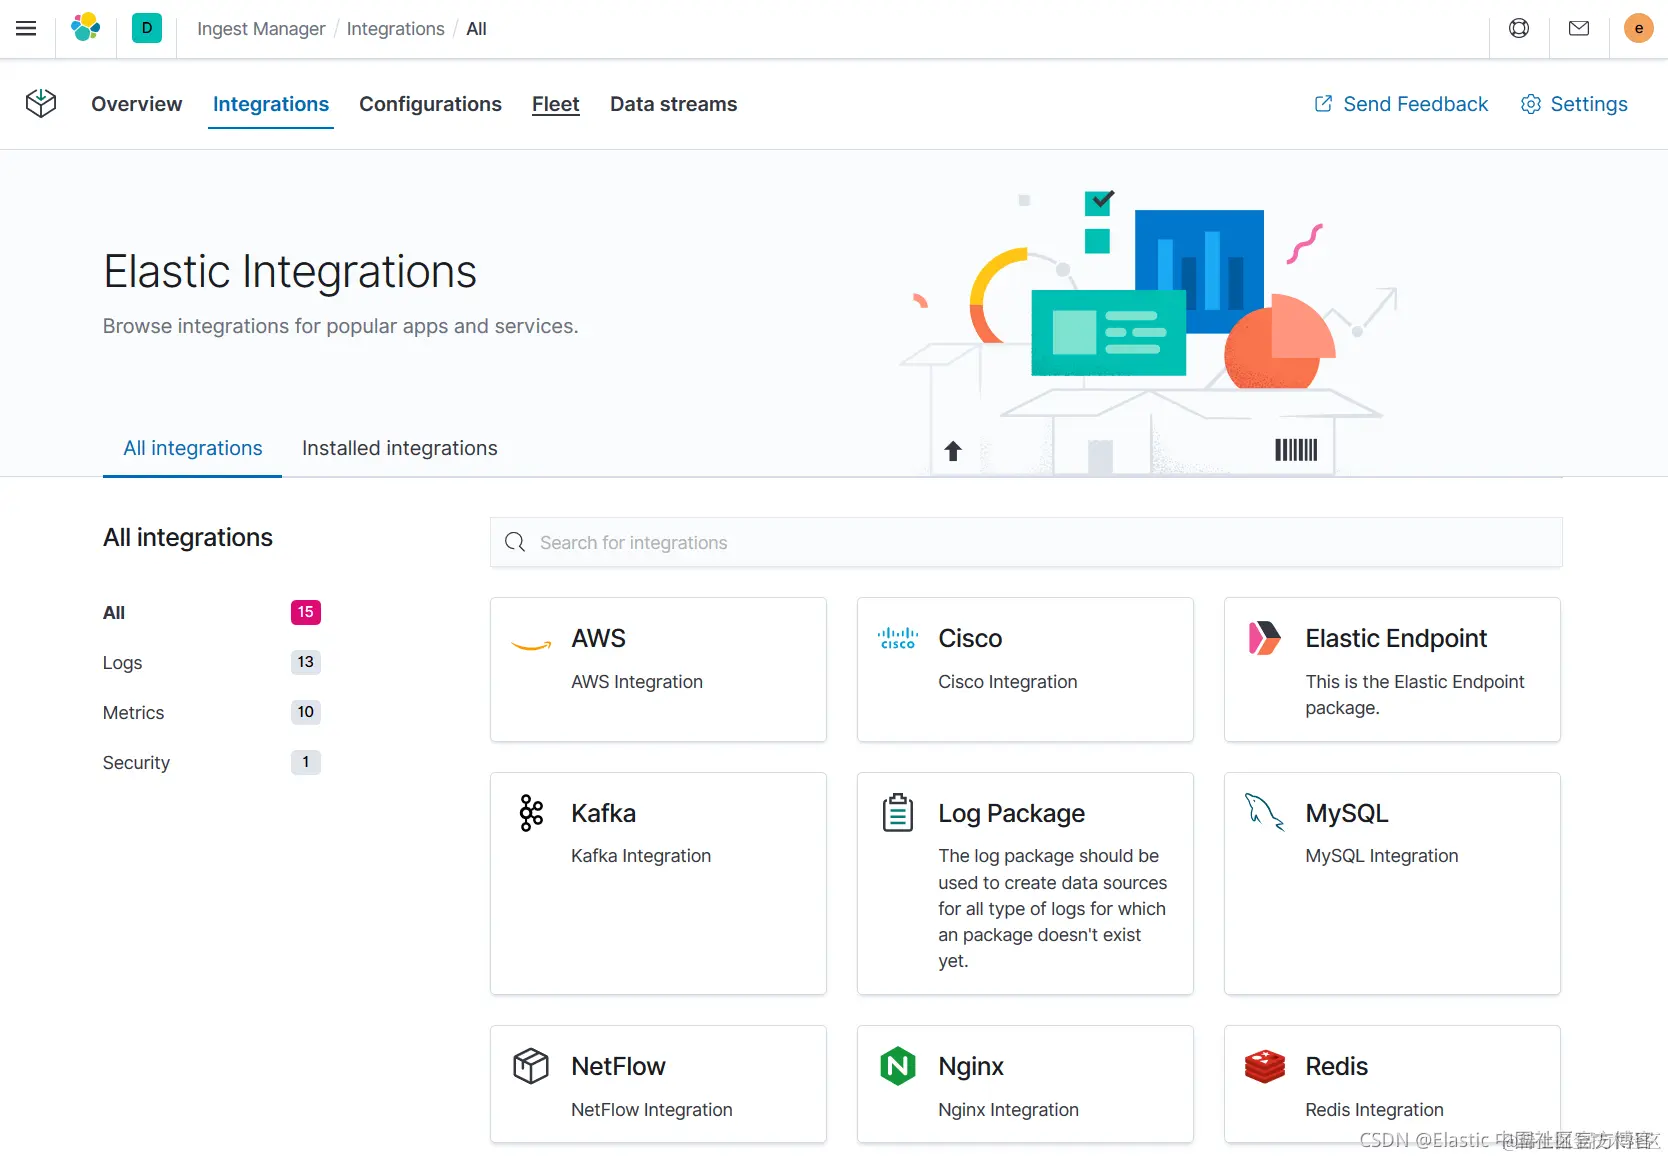This screenshot has height=1158, width=1668.
Task: Filter integrations by Security
Action: click(136, 762)
